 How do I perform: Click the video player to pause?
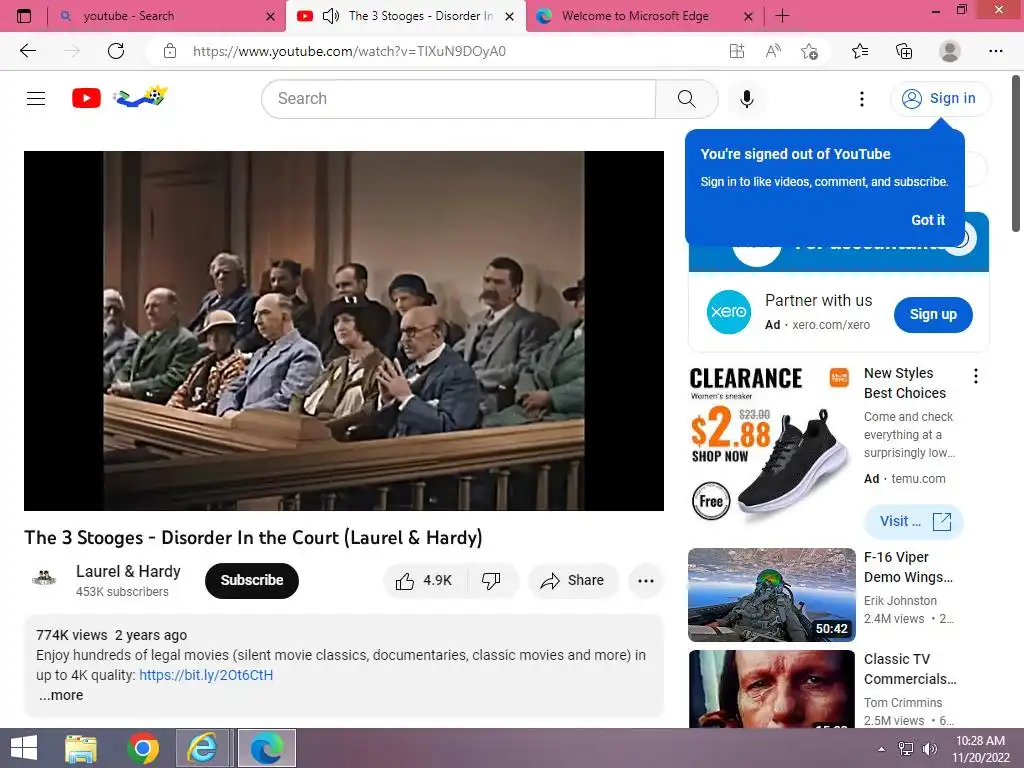344,330
